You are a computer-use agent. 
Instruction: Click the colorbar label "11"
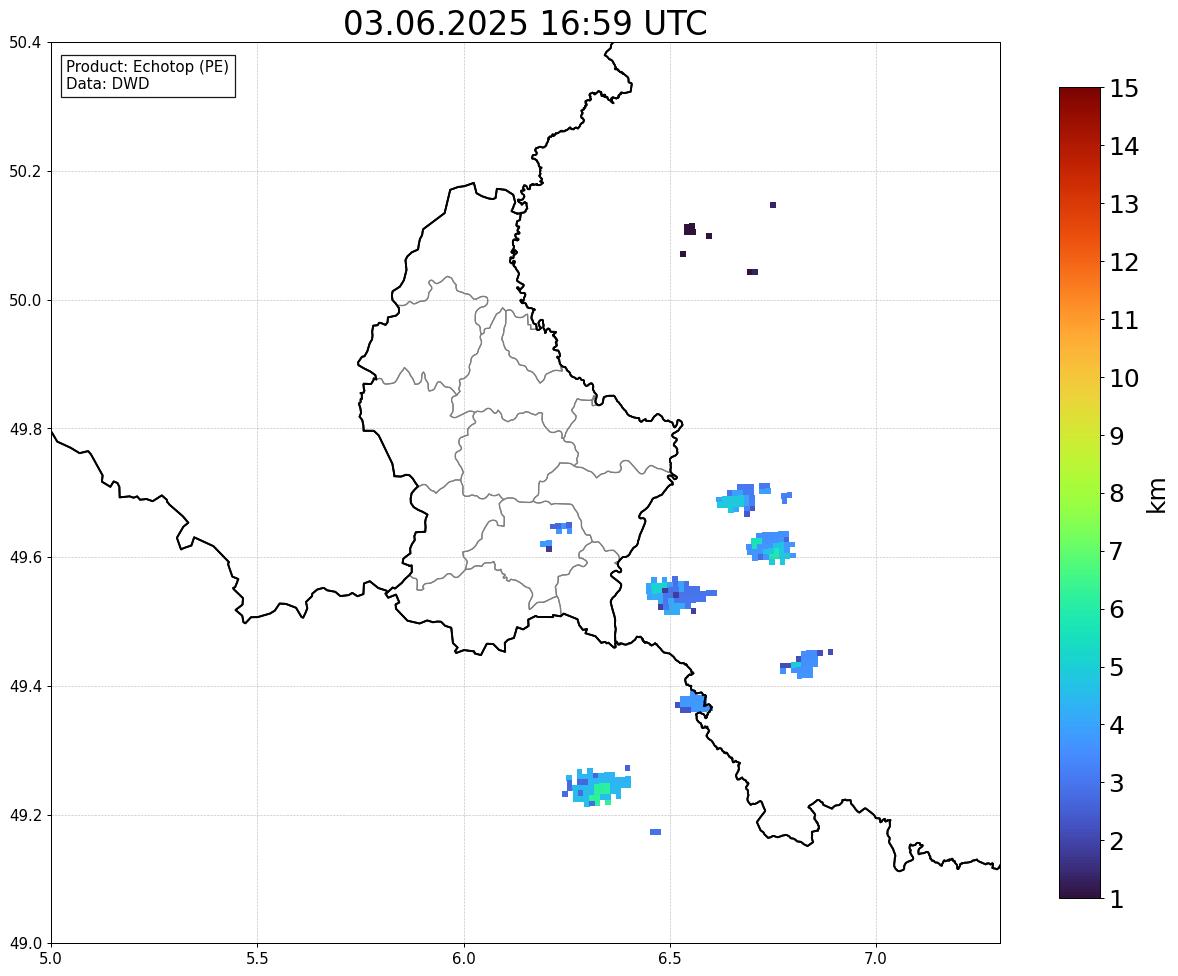(1124, 319)
